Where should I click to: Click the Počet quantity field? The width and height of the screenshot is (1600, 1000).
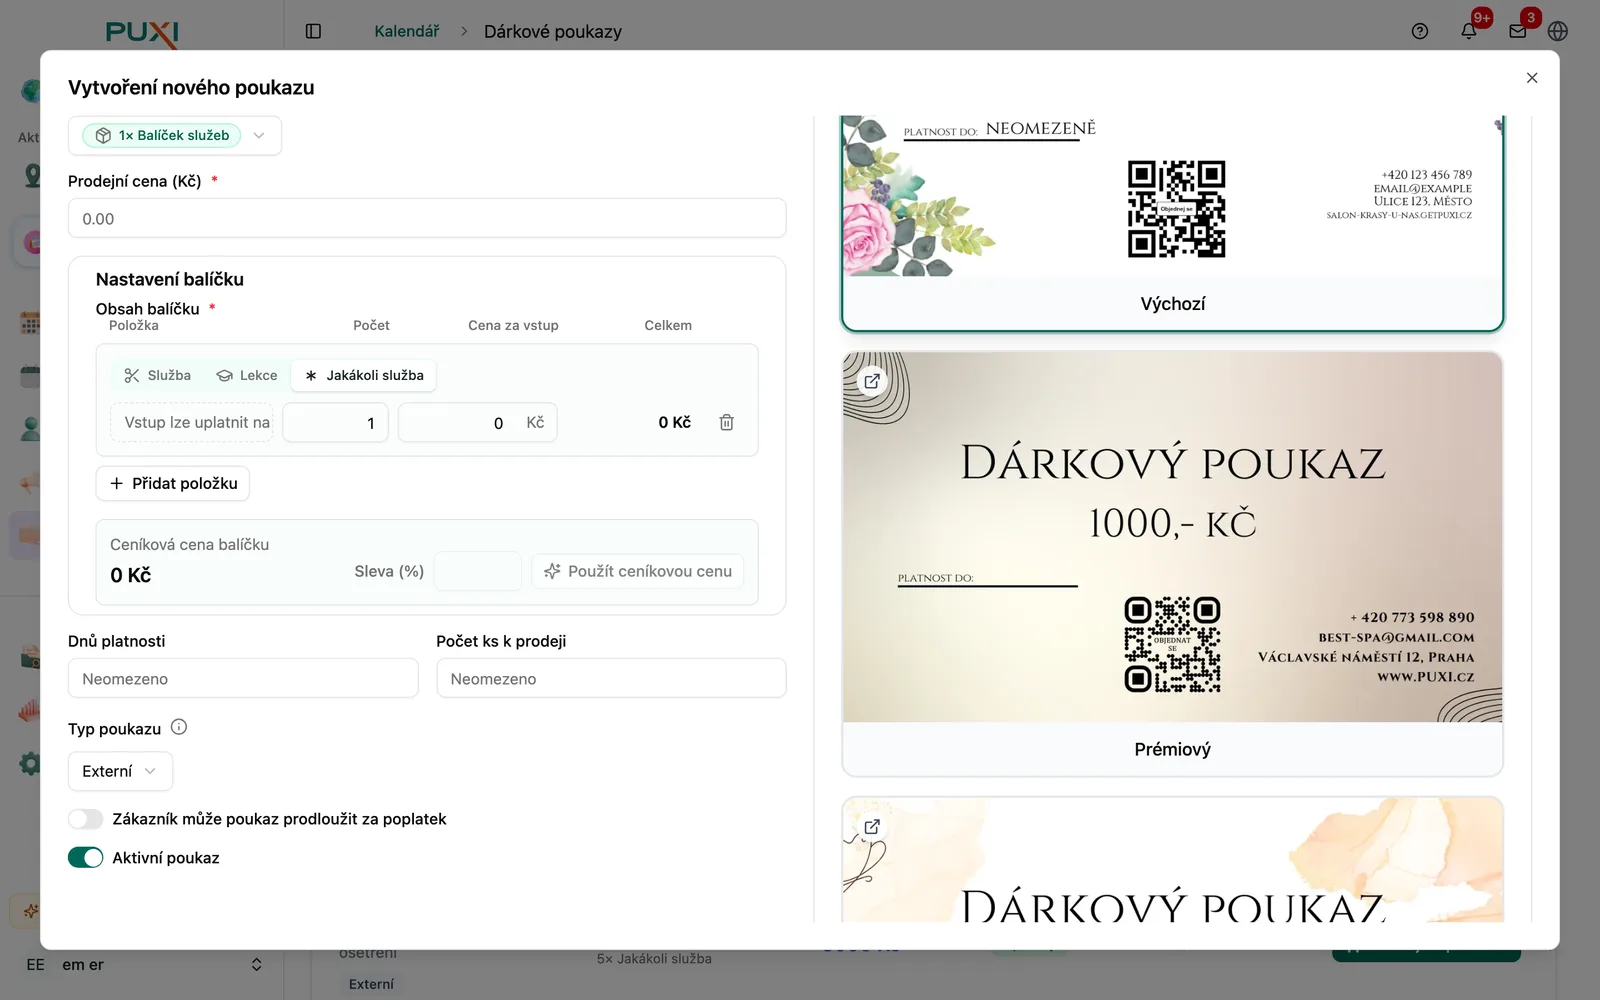335,422
